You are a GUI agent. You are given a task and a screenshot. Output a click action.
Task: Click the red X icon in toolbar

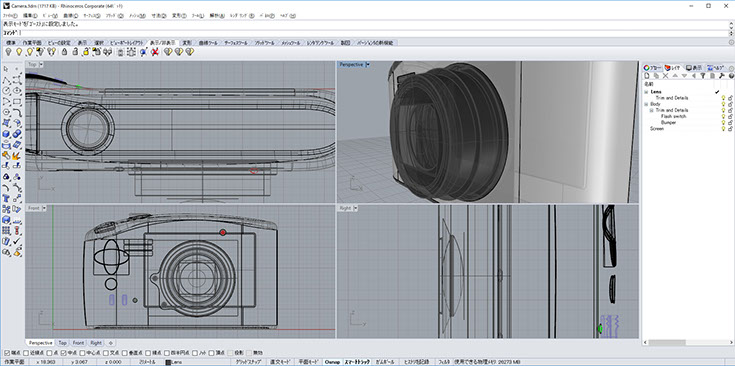click(154, 52)
